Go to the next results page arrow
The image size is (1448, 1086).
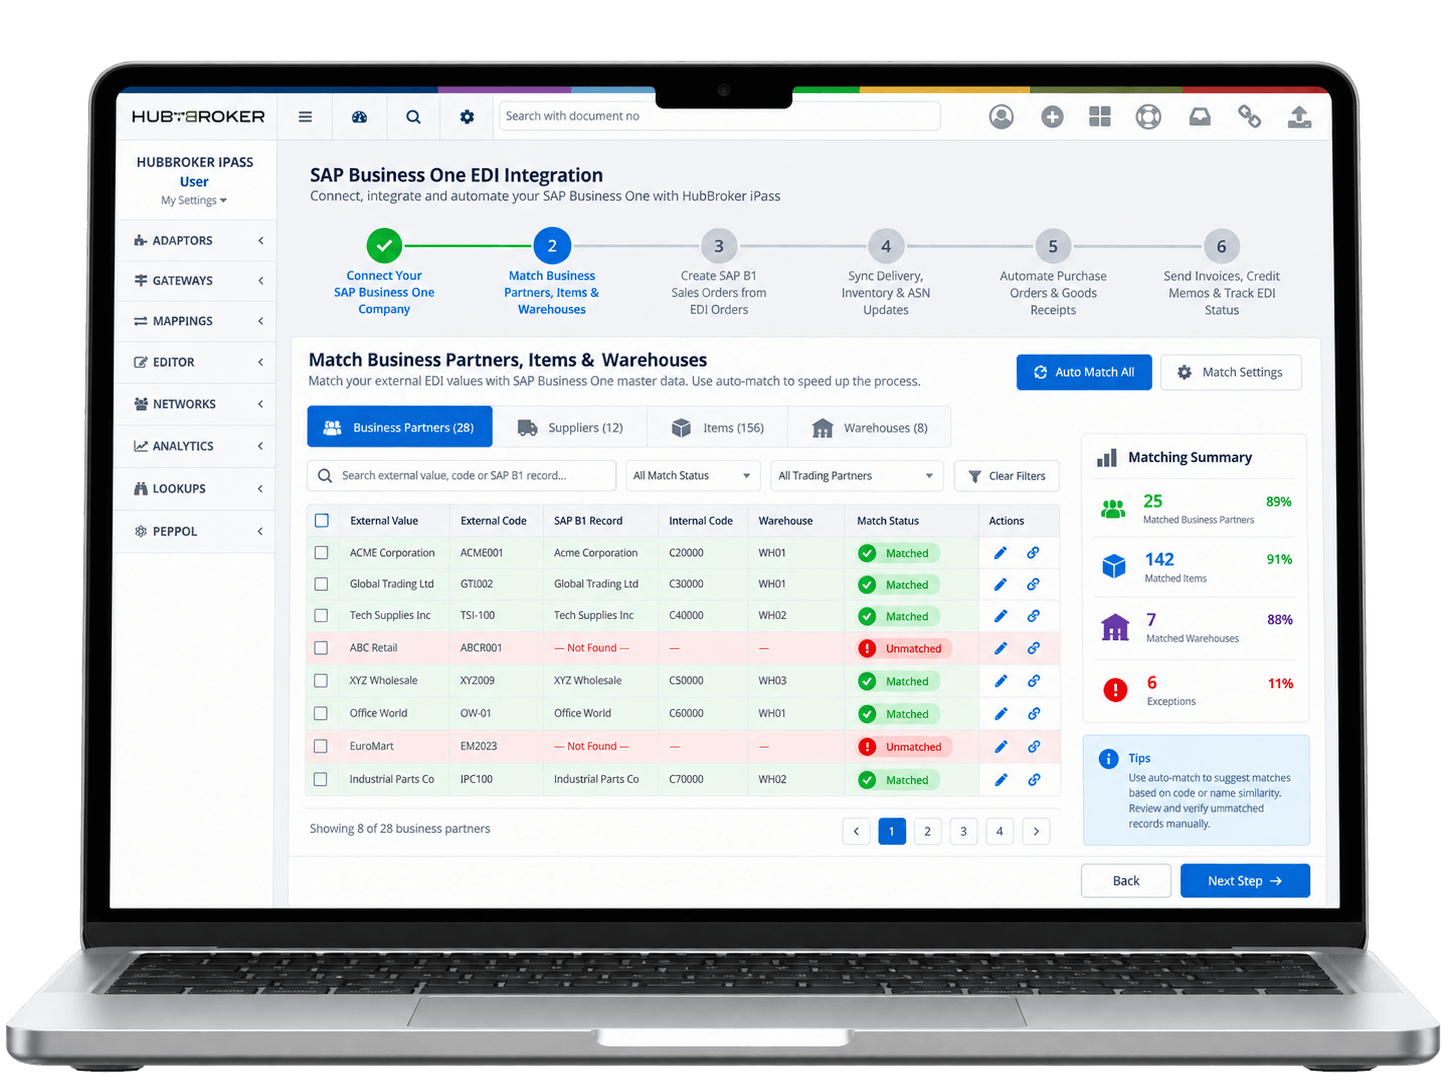(x=1036, y=831)
